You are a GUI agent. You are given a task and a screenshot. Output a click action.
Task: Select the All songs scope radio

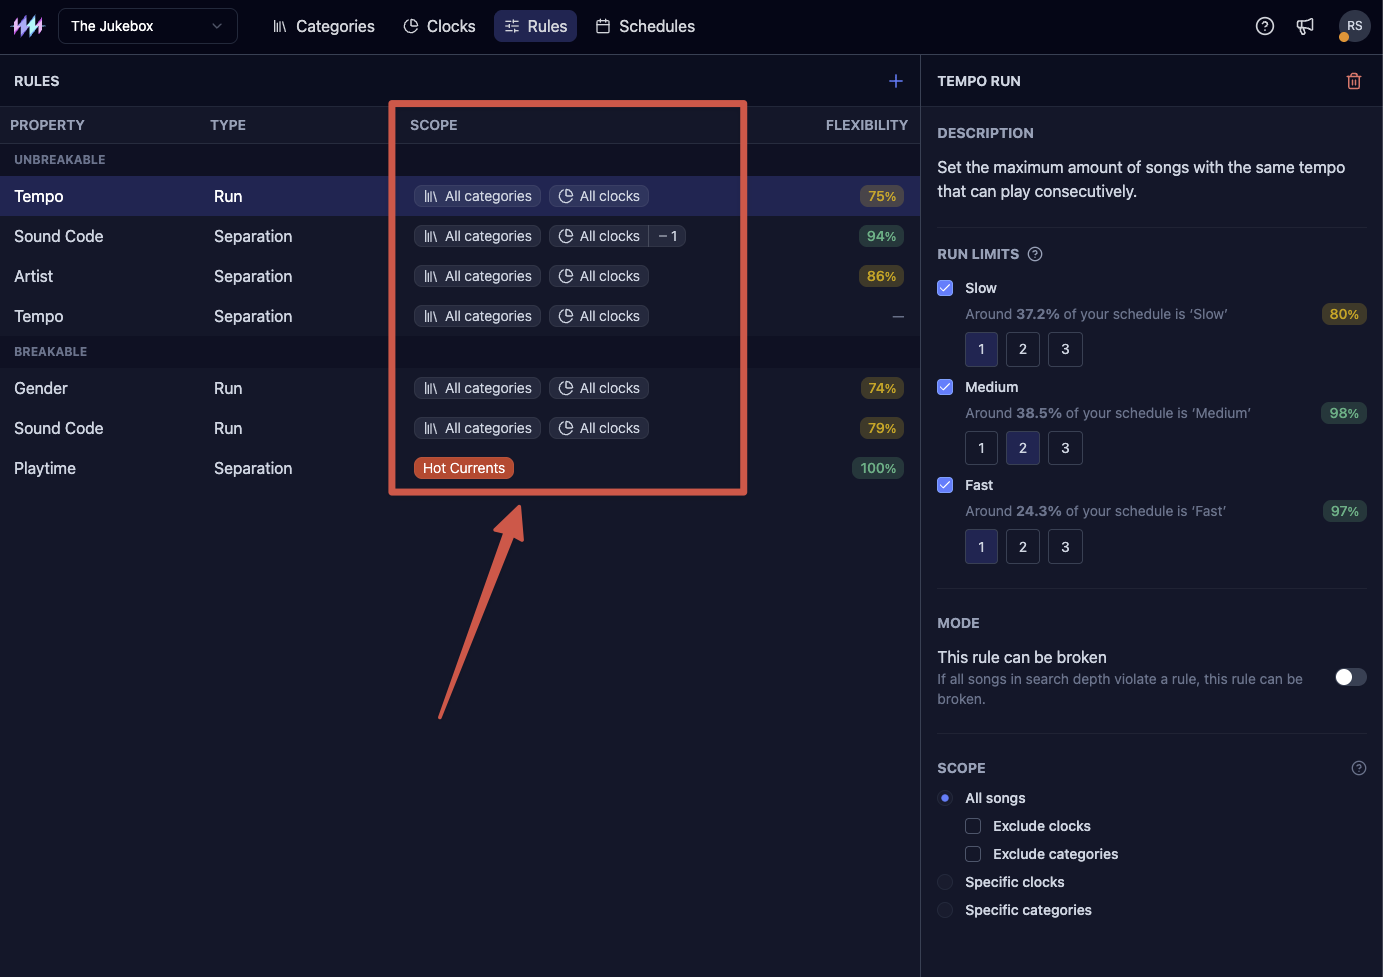point(945,798)
